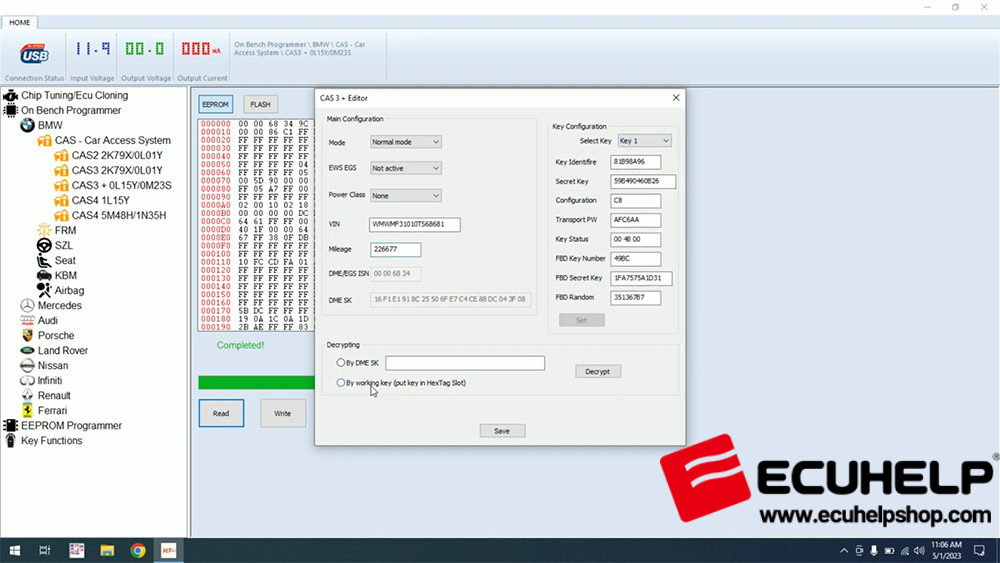Click the Seat module icon
The height and width of the screenshot is (563, 1000).
click(44, 260)
